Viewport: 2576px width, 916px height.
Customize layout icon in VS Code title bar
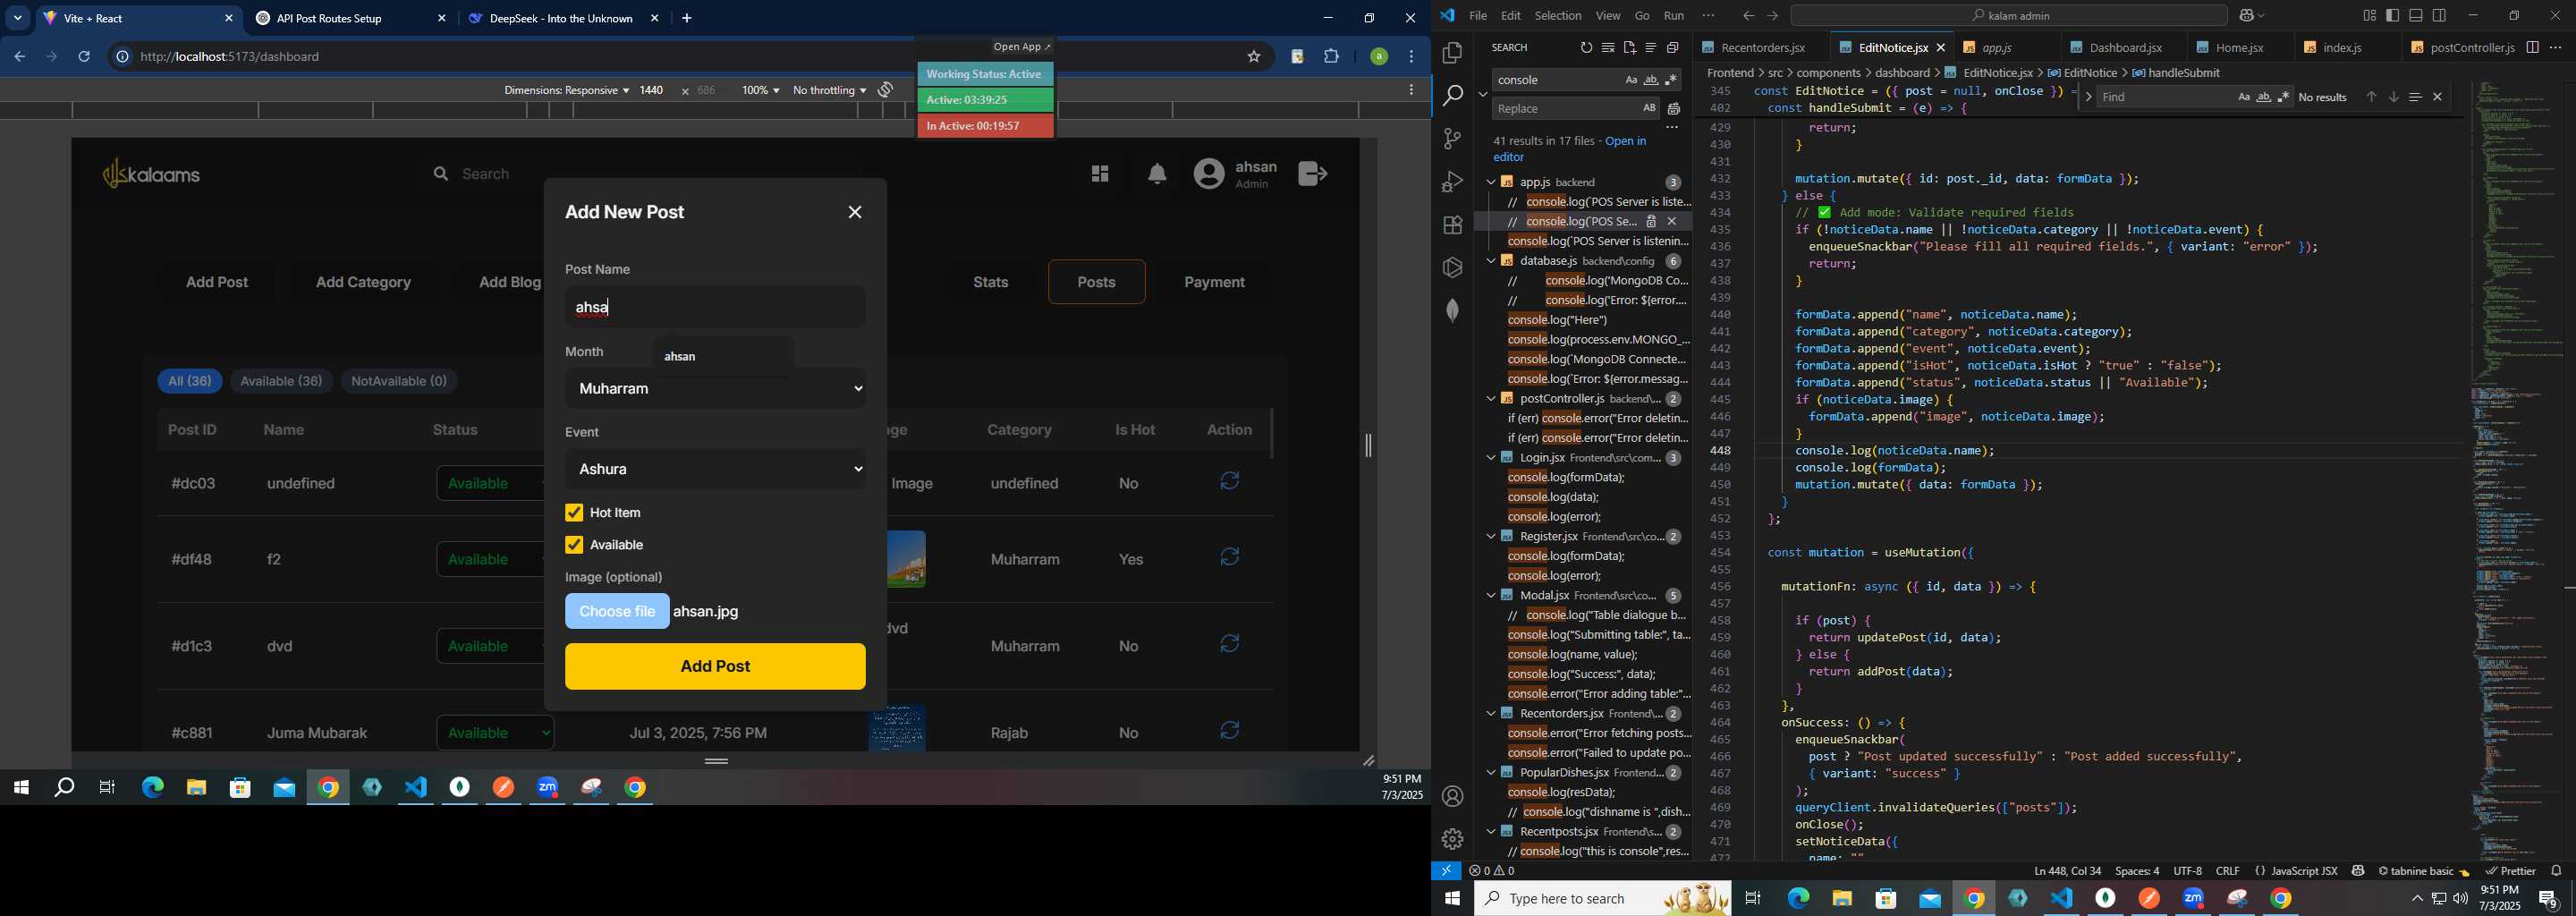click(x=2369, y=16)
